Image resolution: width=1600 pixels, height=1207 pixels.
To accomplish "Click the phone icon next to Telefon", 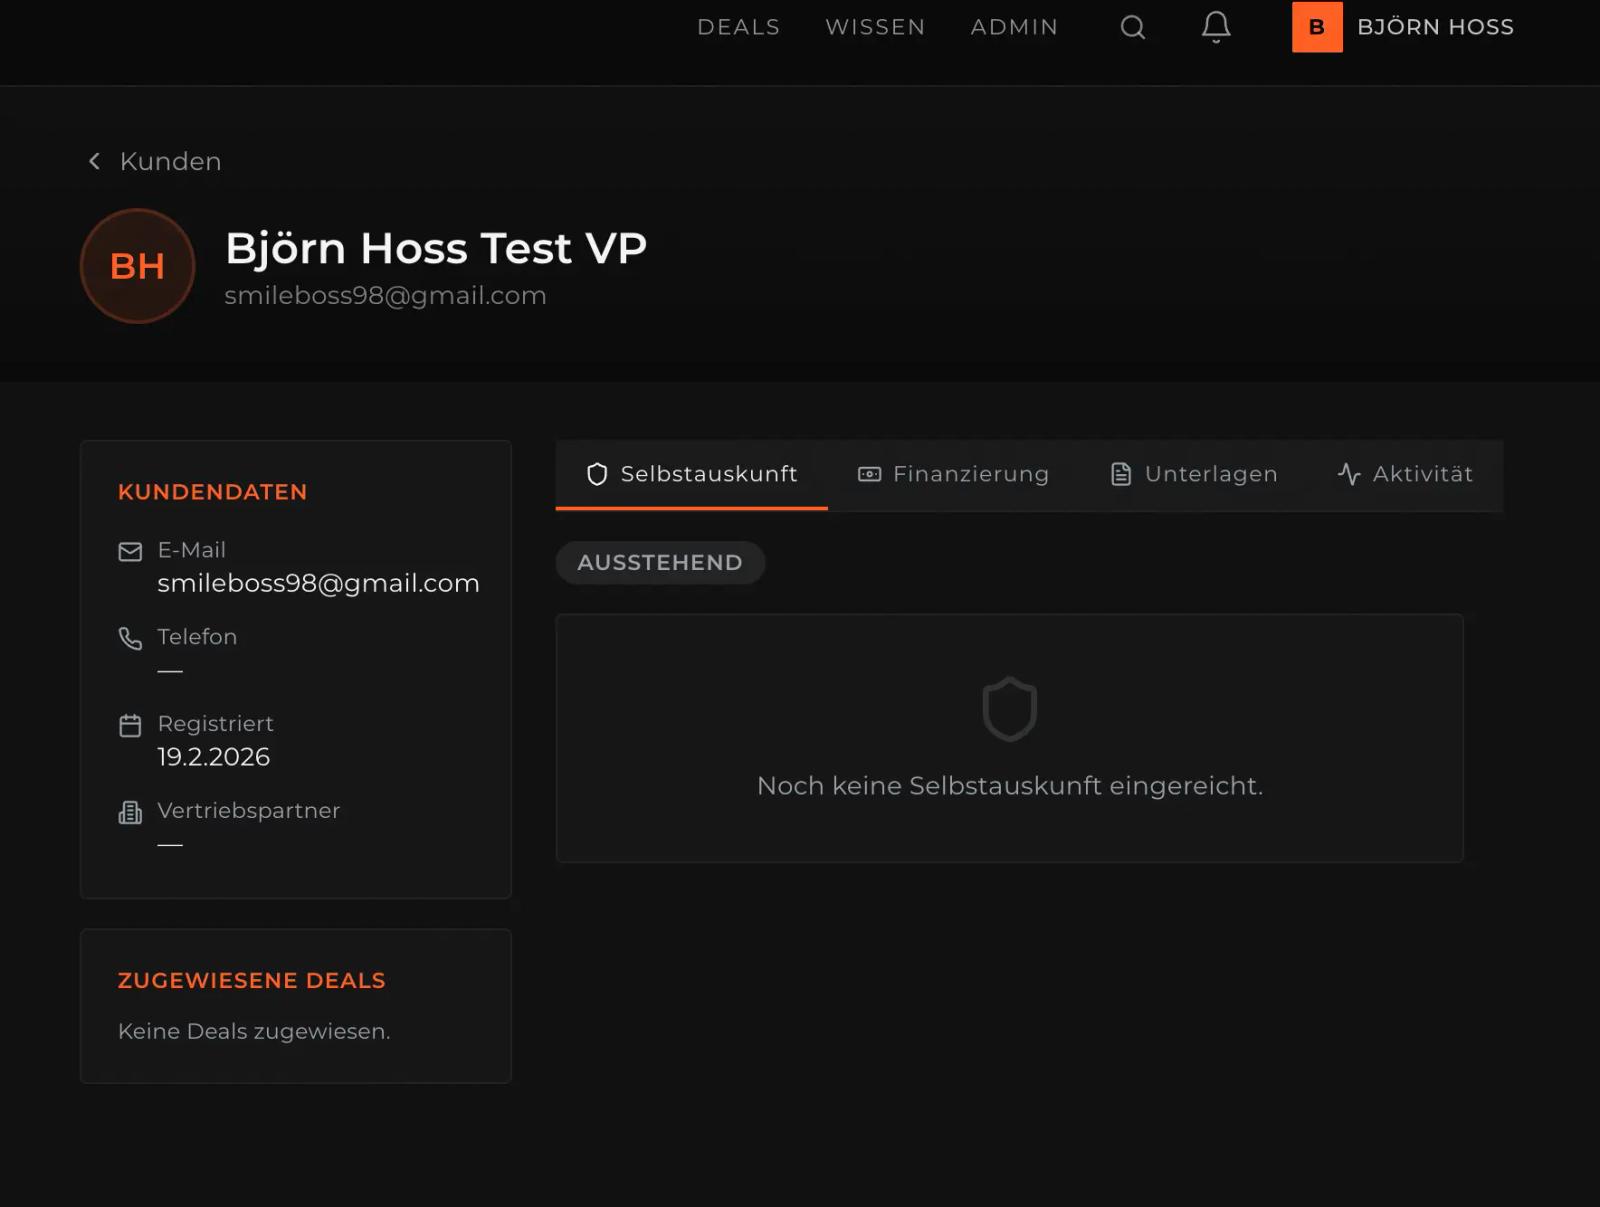I will pos(130,638).
